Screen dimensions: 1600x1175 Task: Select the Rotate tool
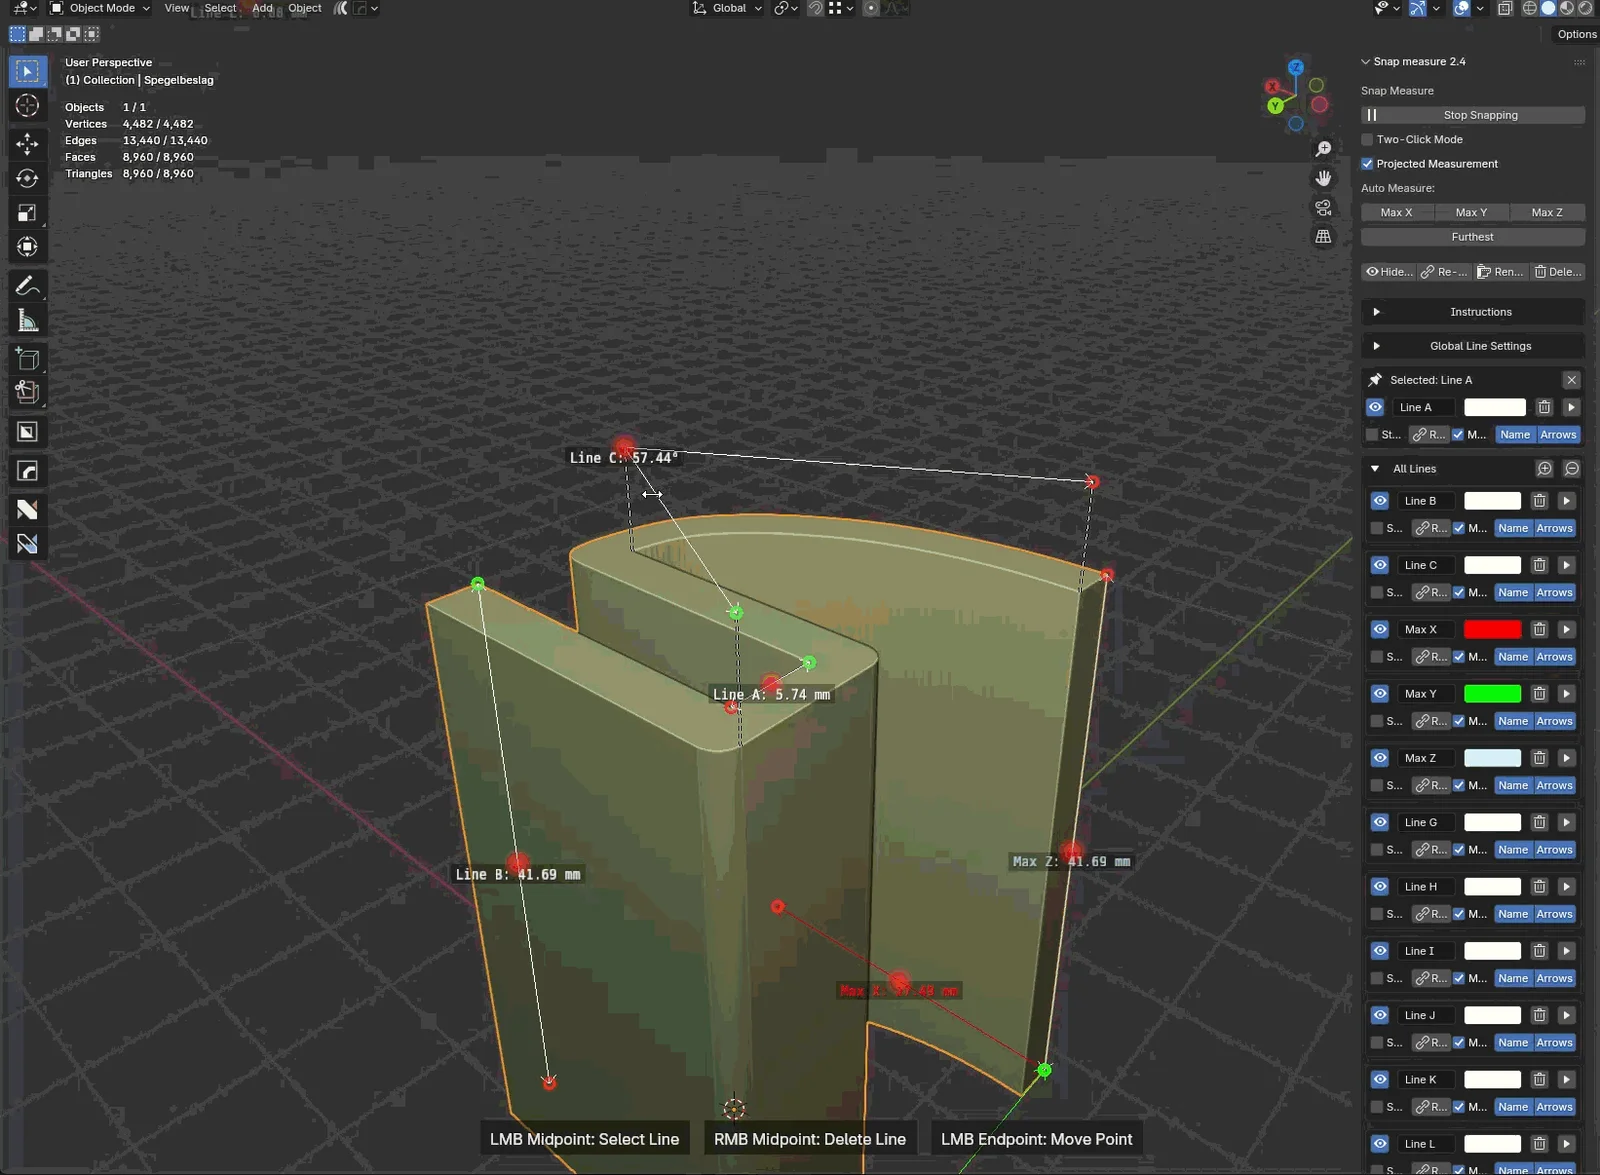(x=27, y=178)
